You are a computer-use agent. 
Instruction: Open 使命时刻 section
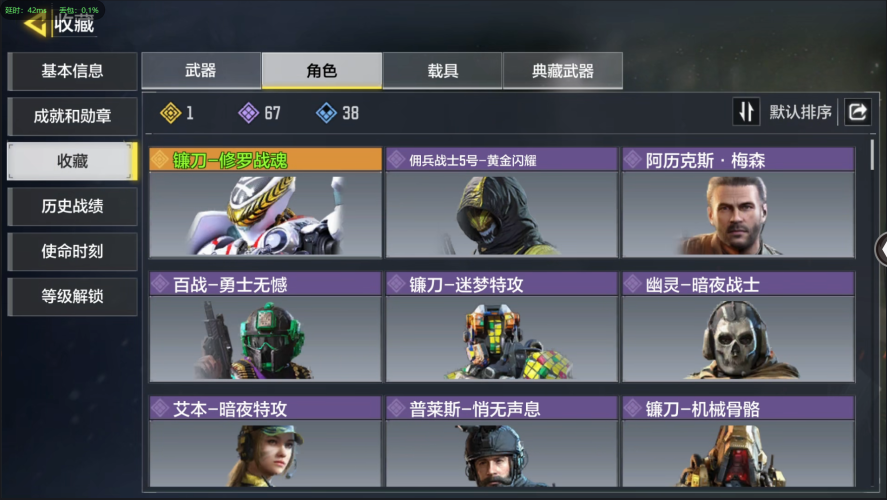(x=72, y=252)
